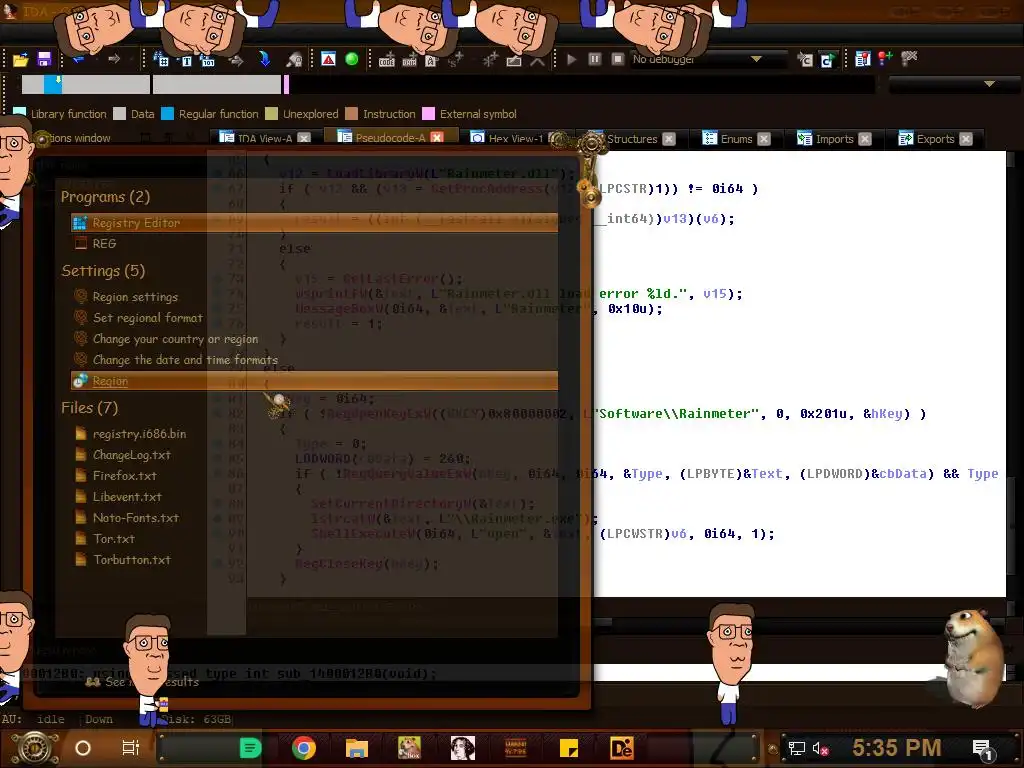Open File Explorer from taskbar
The height and width of the screenshot is (768, 1024).
click(357, 748)
